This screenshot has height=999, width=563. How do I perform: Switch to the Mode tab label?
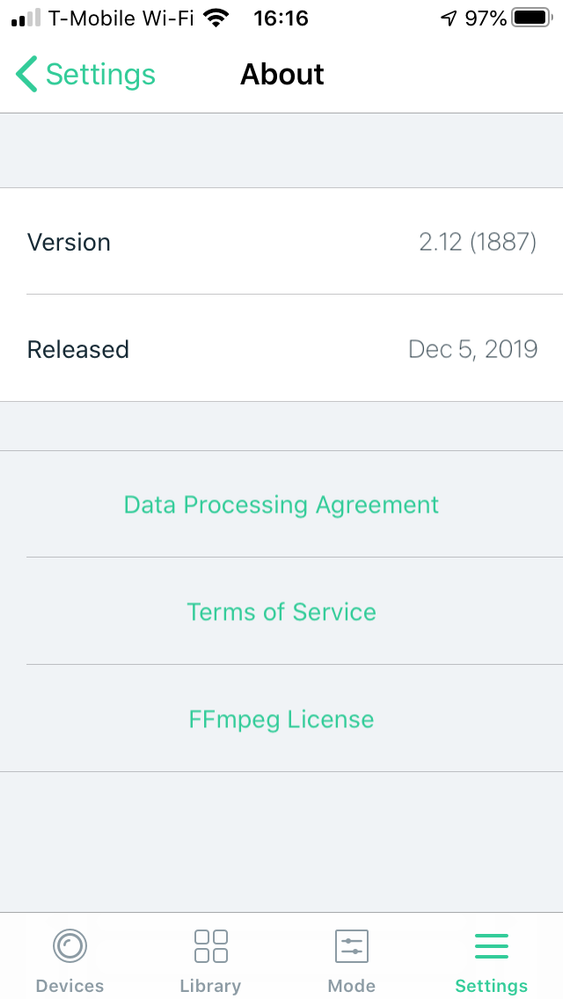coord(352,986)
